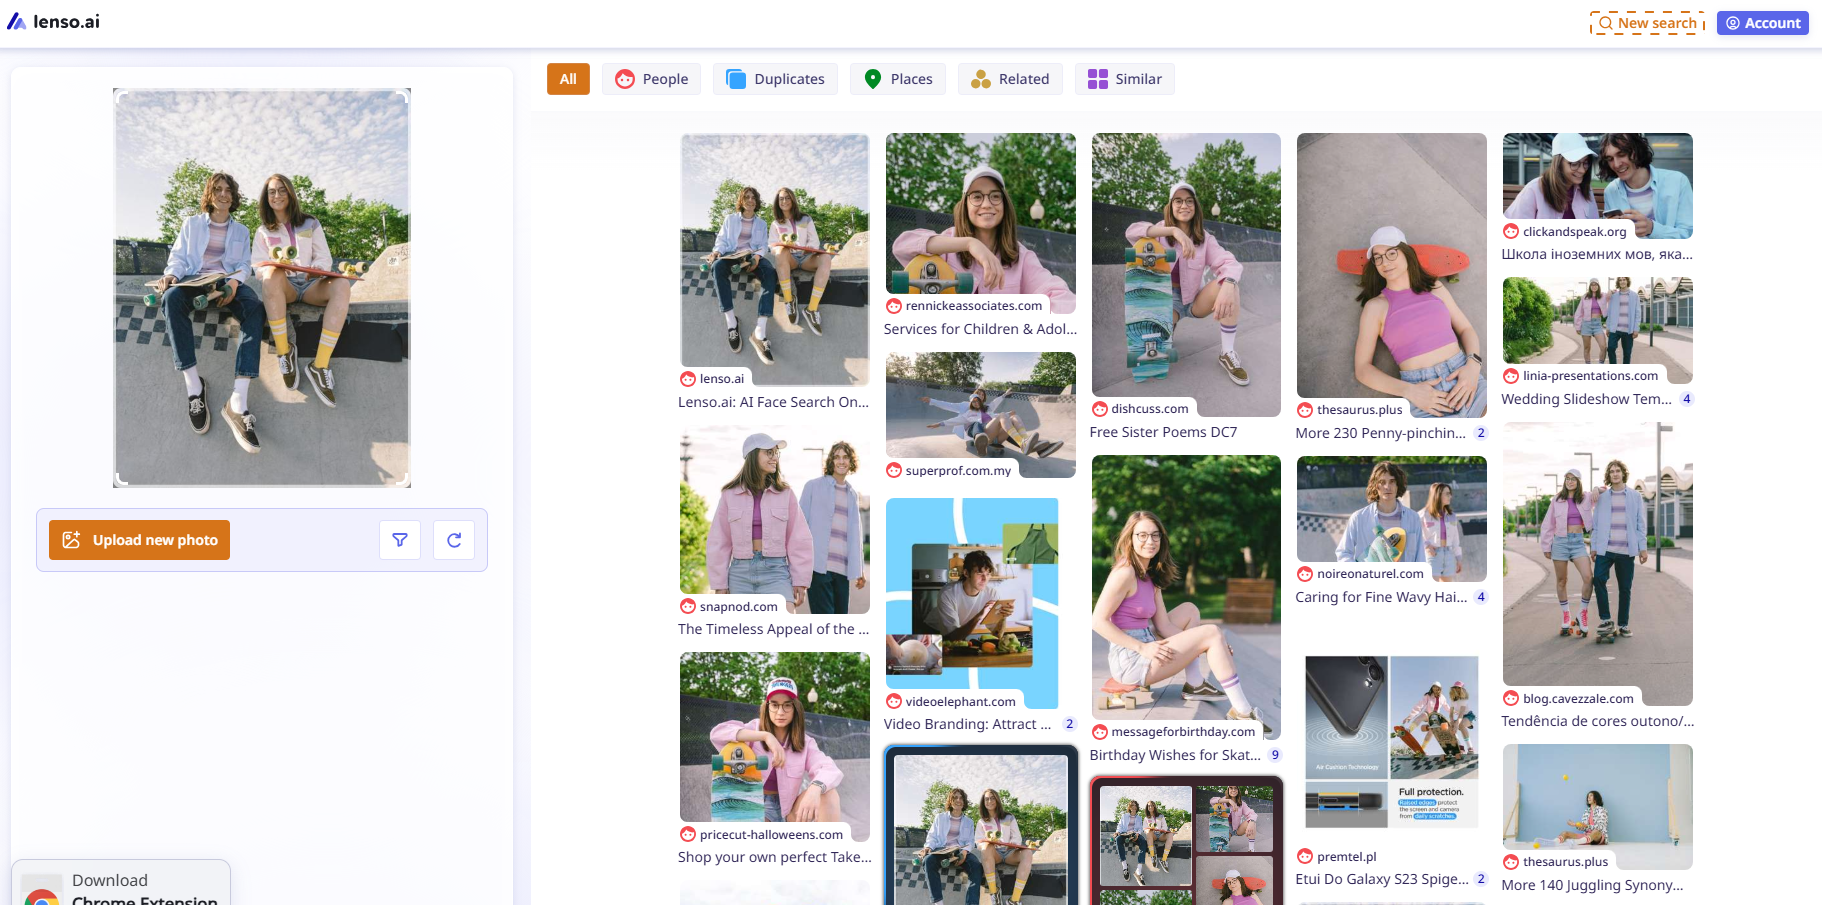Click the refresh search icon button
The height and width of the screenshot is (905, 1822).
[x=454, y=540]
